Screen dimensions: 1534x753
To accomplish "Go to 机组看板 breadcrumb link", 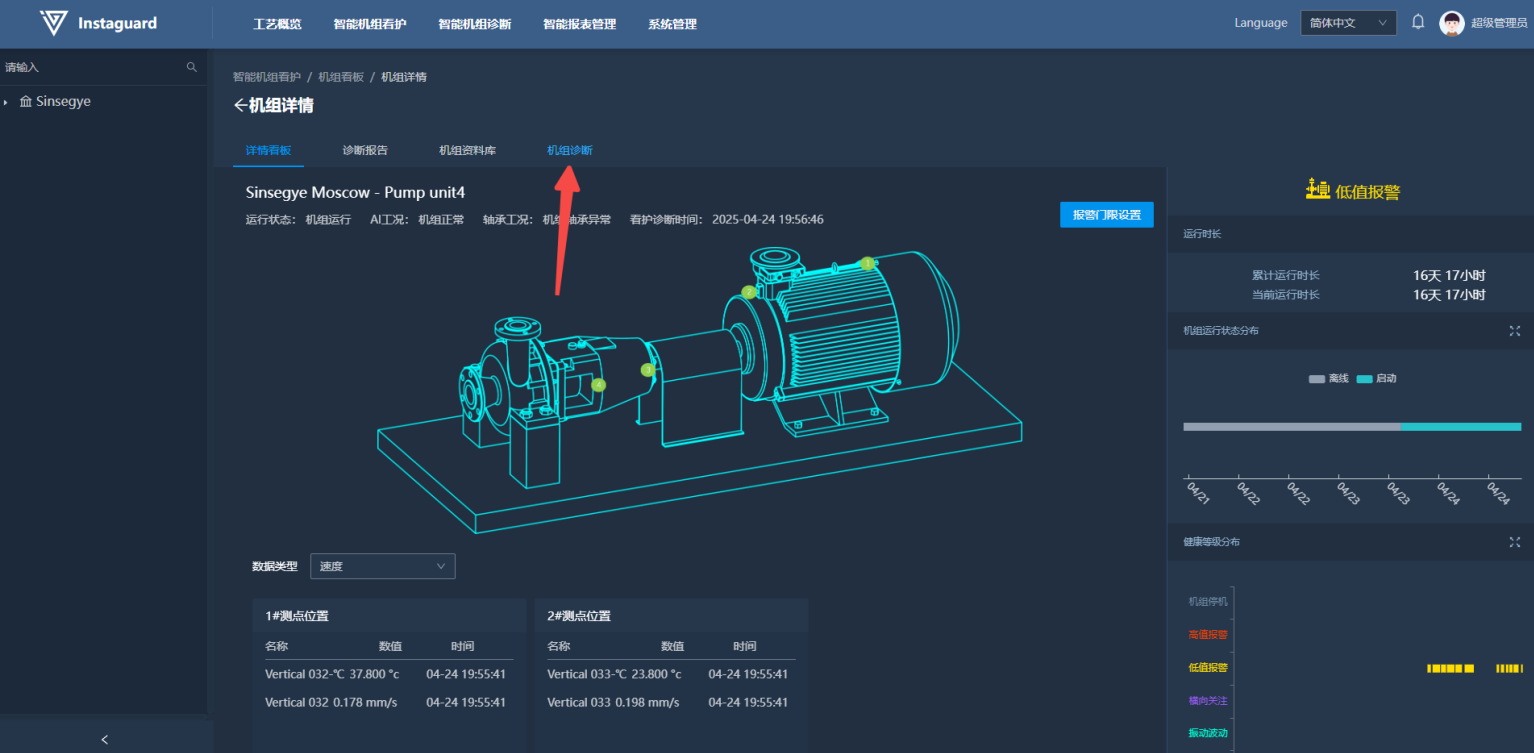I will 341,77.
